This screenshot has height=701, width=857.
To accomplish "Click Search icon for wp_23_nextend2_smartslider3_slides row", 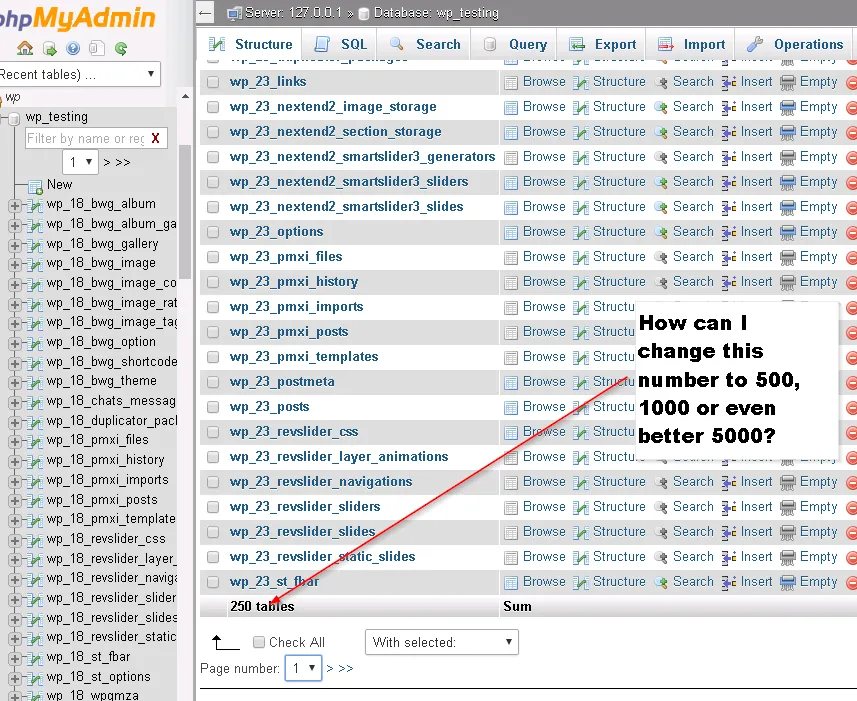I will coord(661,208).
